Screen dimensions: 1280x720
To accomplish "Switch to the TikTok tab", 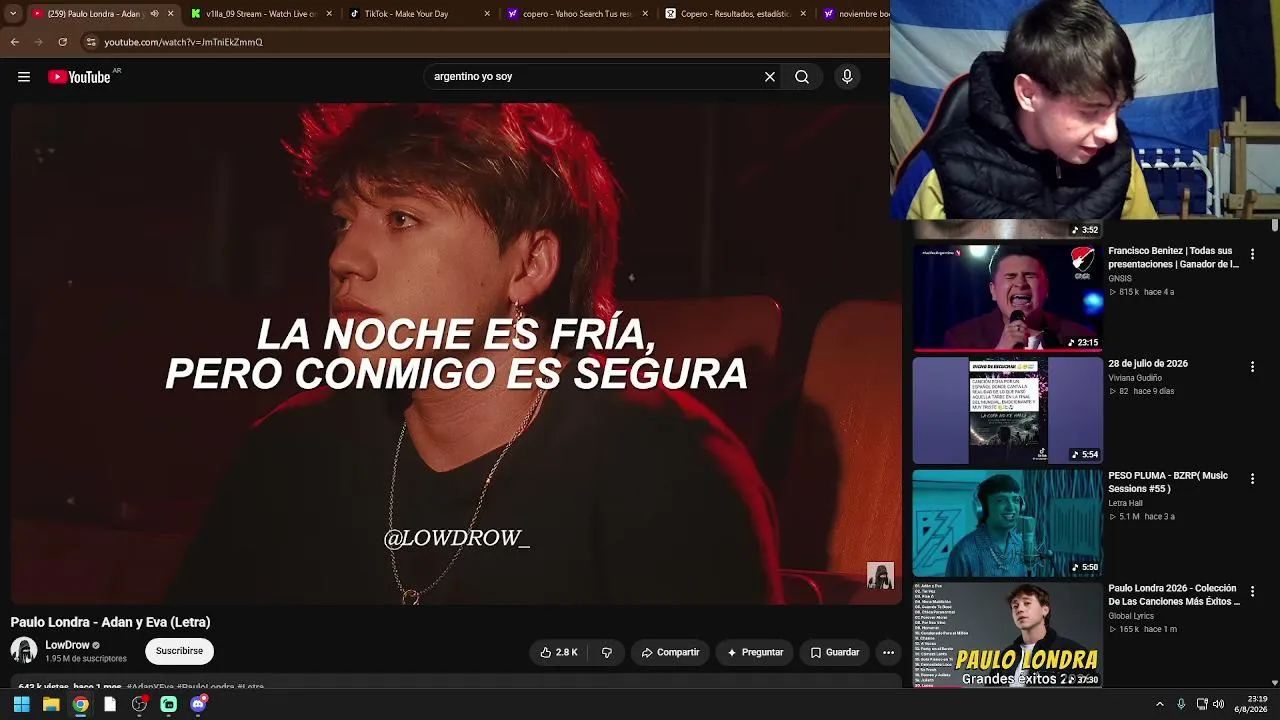I will 419,14.
